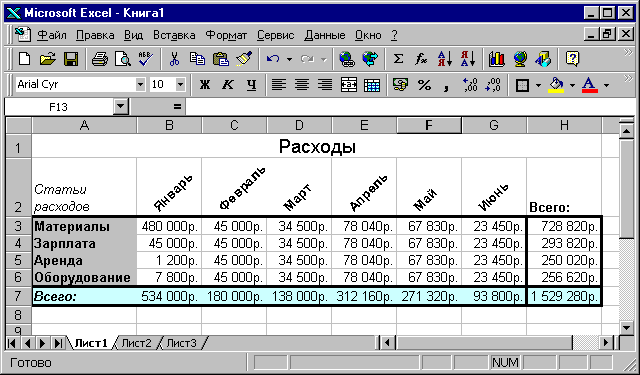Toggle italic К formatting

pyautogui.click(x=228, y=85)
